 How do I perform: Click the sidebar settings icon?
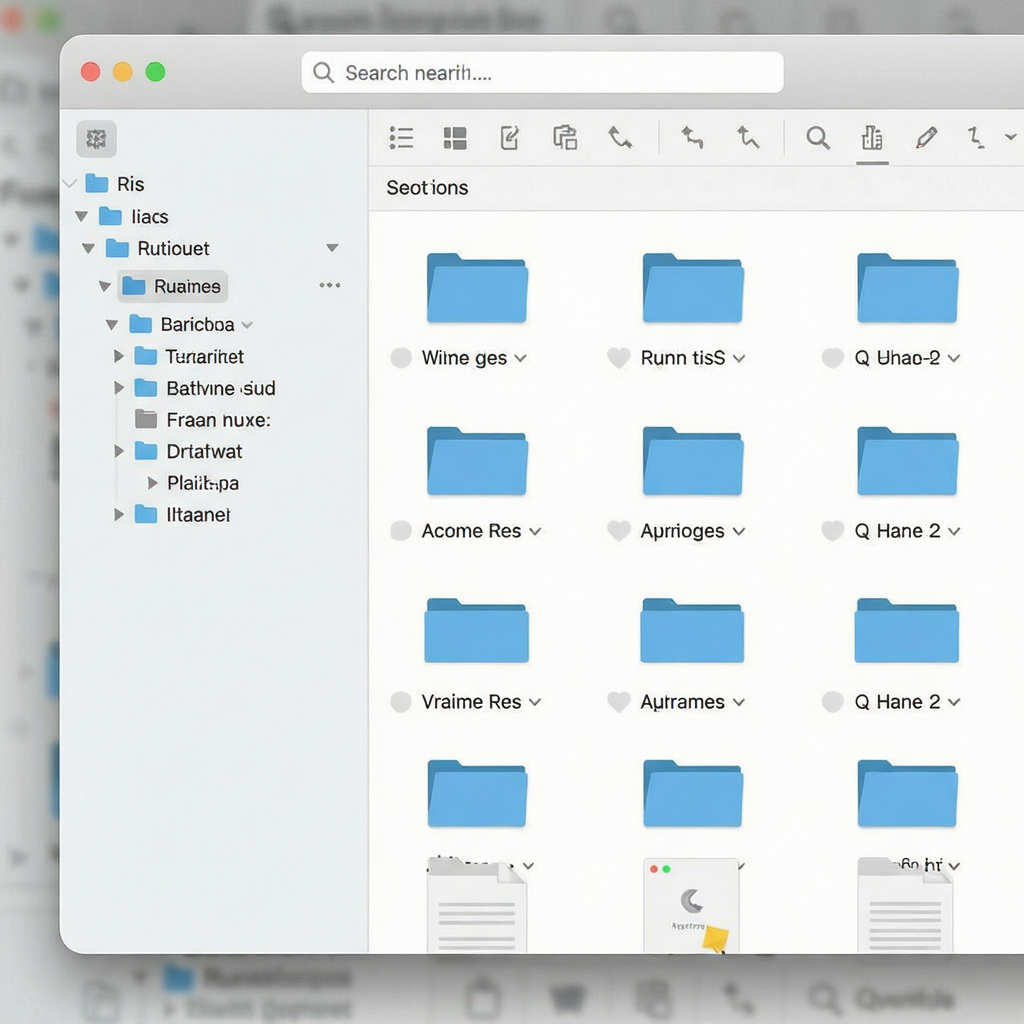pos(97,138)
